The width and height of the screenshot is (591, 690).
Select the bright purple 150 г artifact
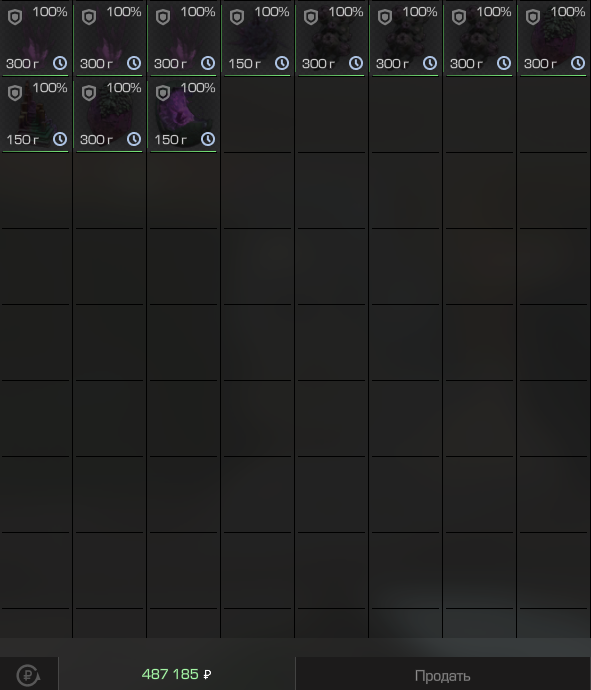pos(184,114)
